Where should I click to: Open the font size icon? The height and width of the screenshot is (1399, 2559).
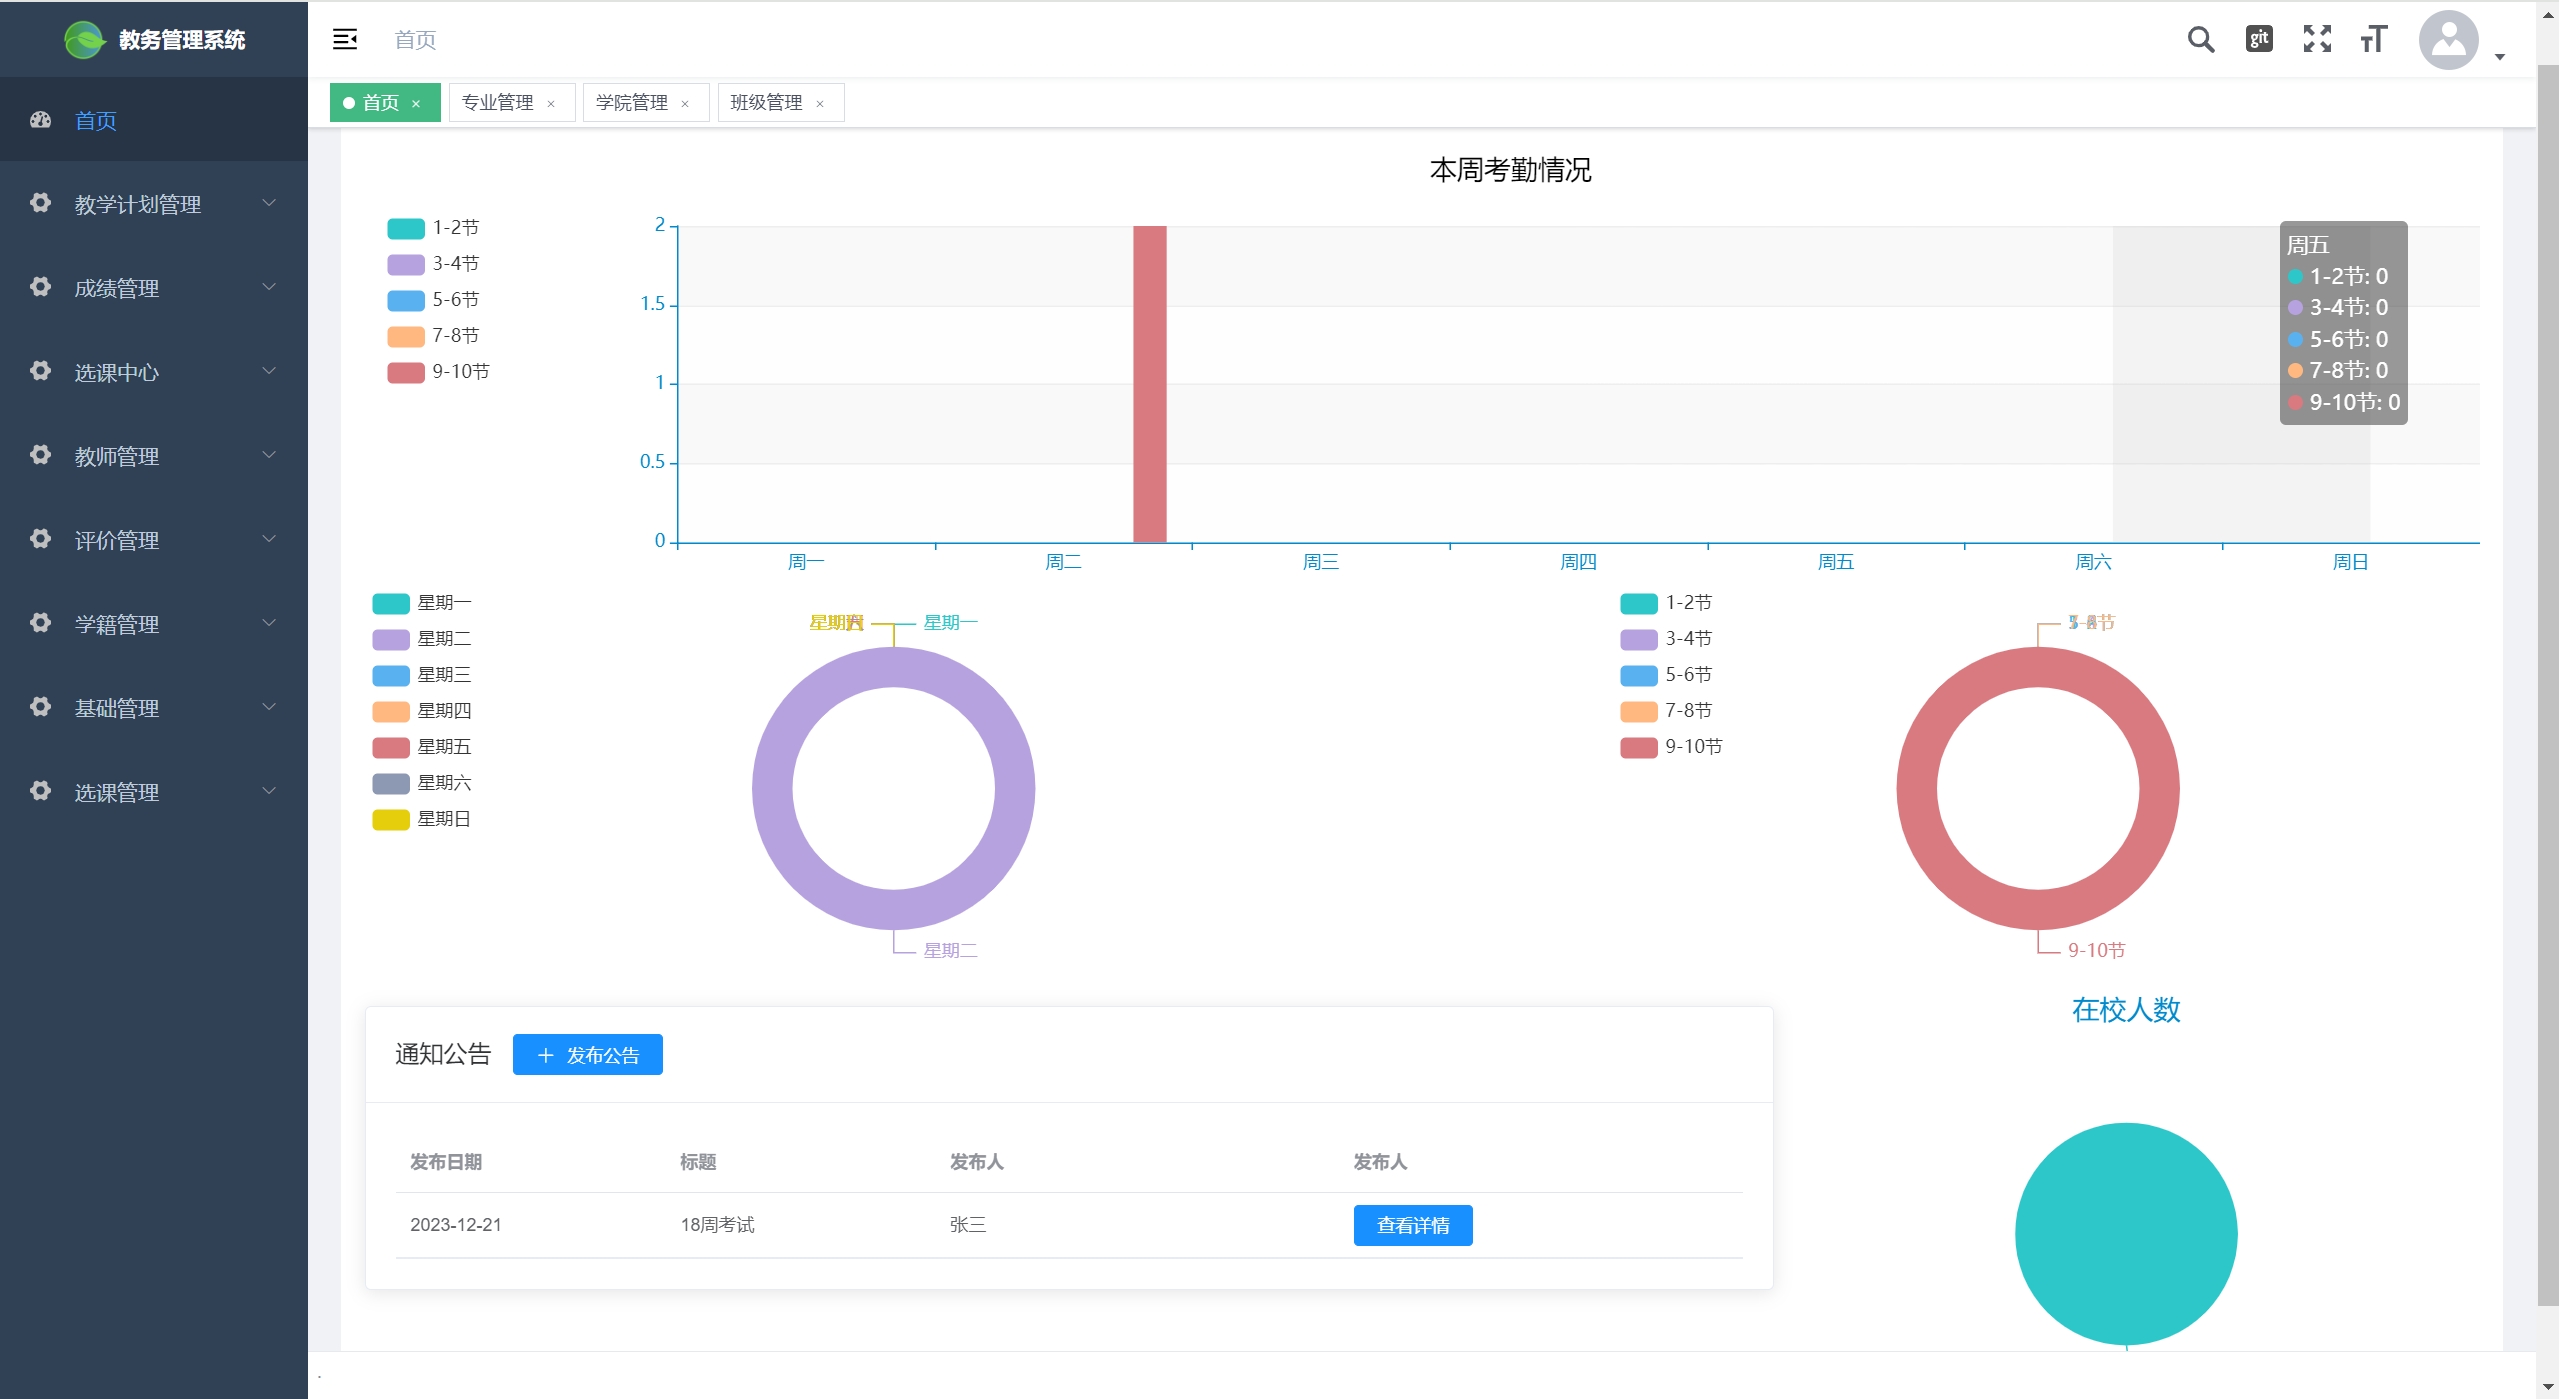tap(2373, 39)
